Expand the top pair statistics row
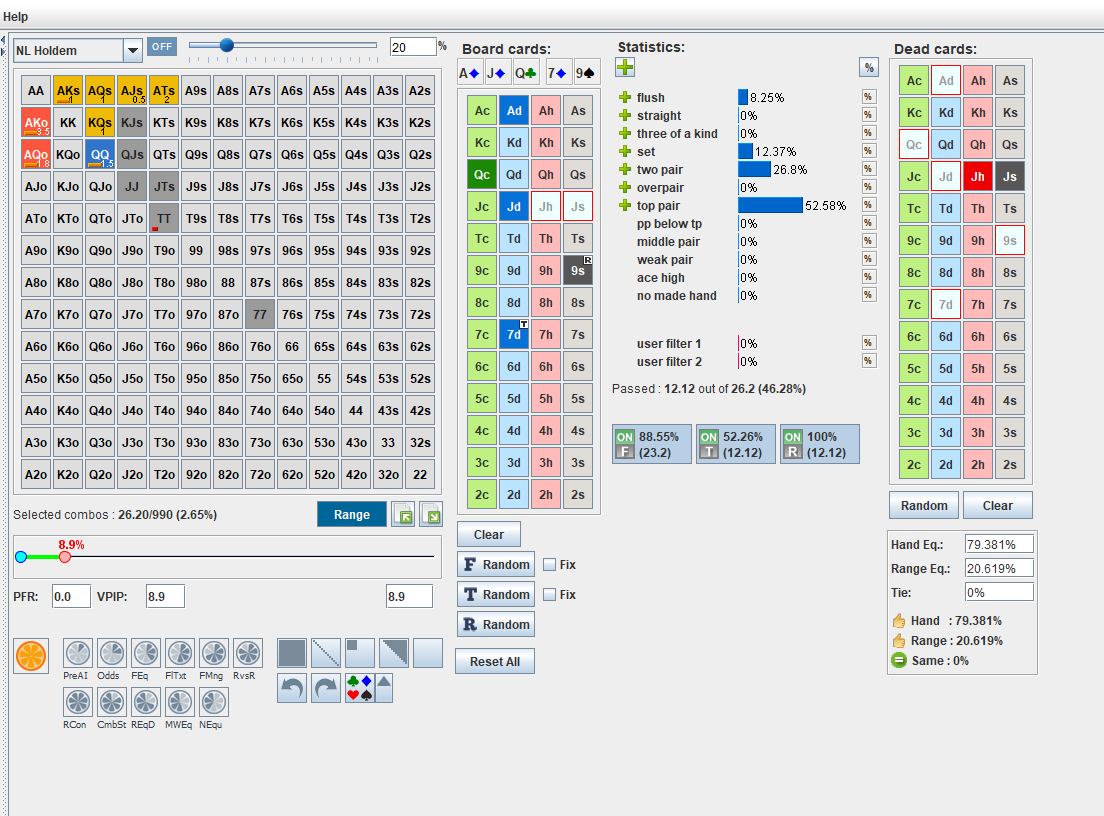 click(x=625, y=206)
